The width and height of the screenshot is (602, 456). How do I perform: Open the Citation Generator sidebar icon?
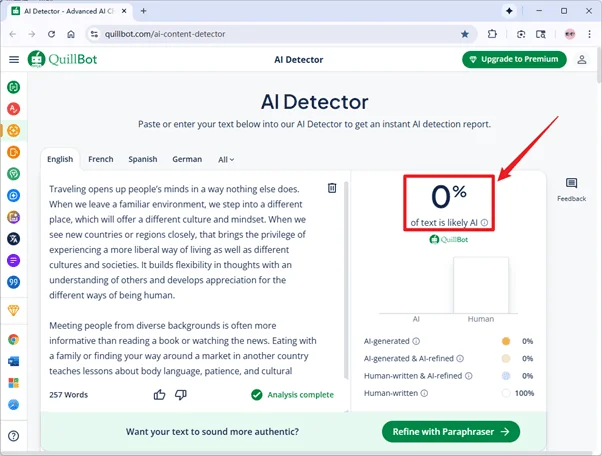pyautogui.click(x=13, y=283)
